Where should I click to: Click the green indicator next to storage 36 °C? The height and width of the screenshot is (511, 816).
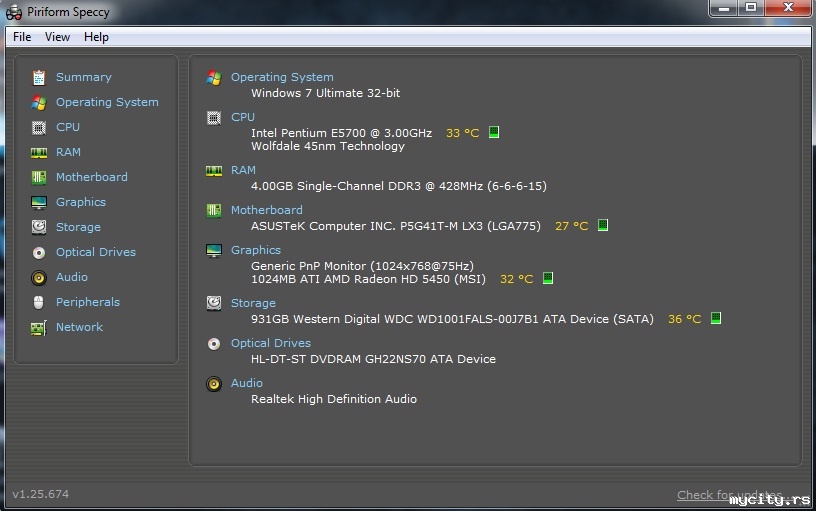716,318
